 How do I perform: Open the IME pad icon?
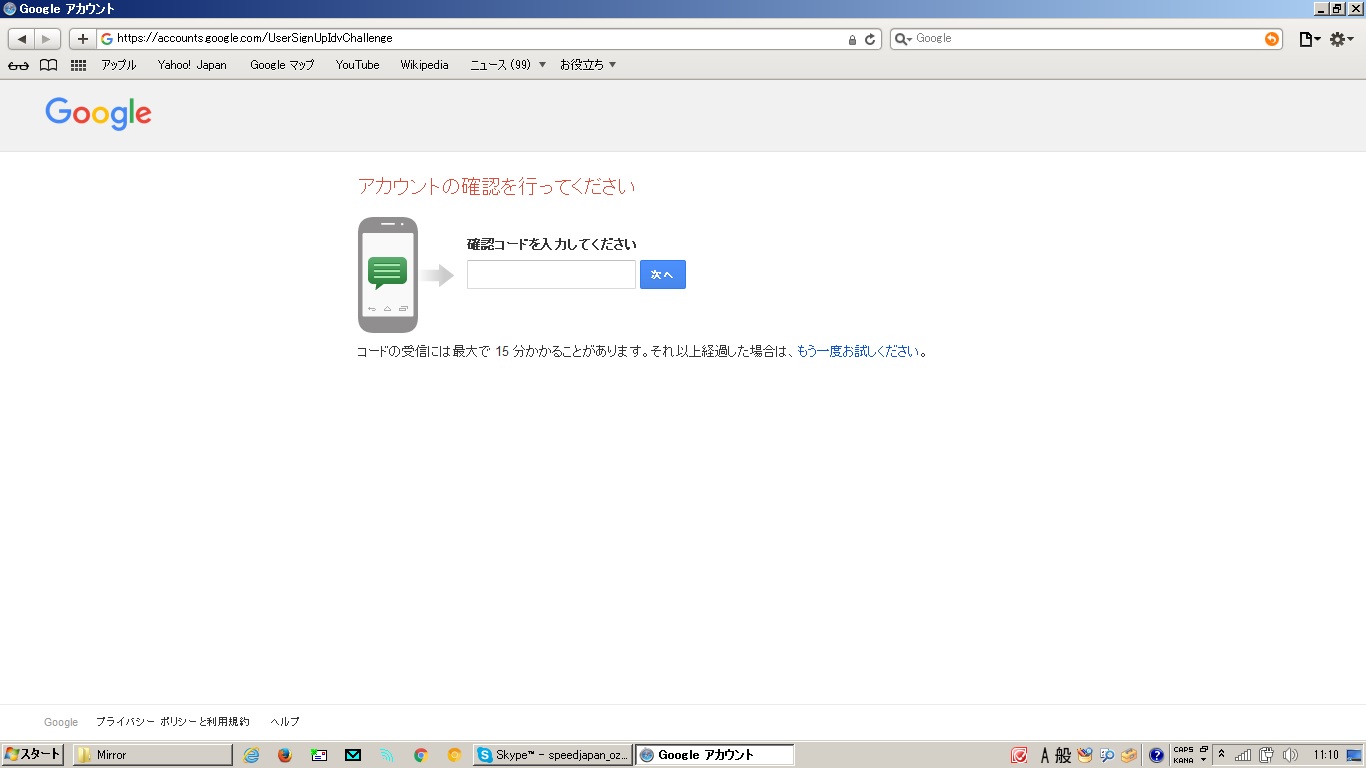point(1085,755)
